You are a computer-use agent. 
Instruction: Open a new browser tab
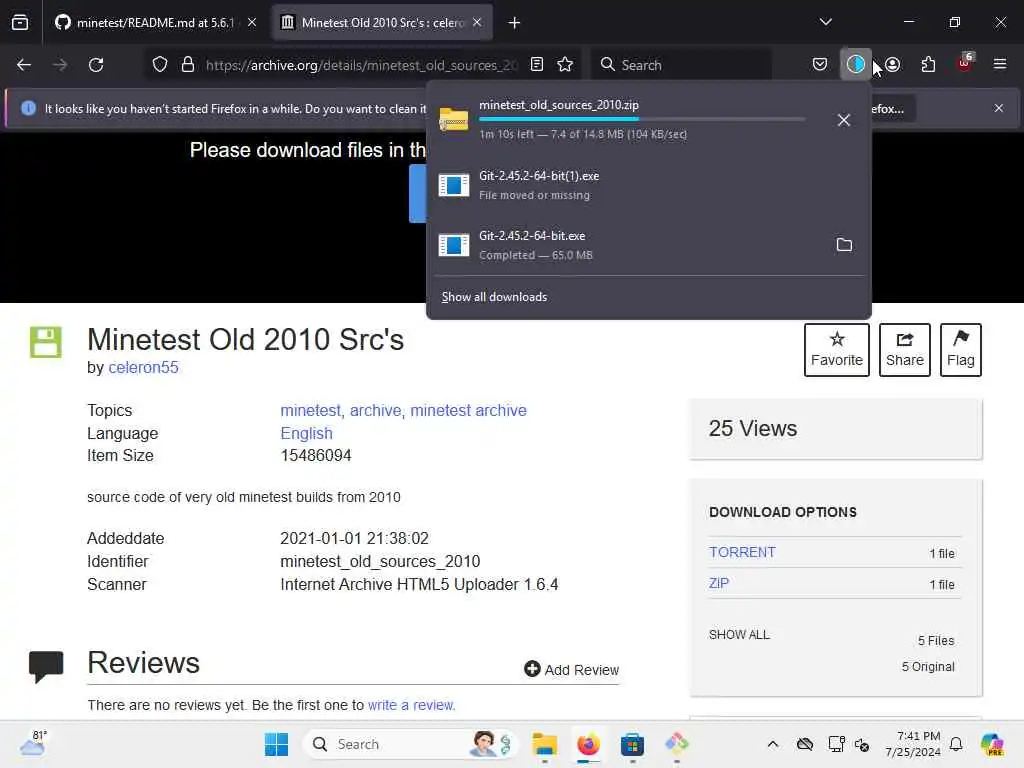(x=515, y=23)
